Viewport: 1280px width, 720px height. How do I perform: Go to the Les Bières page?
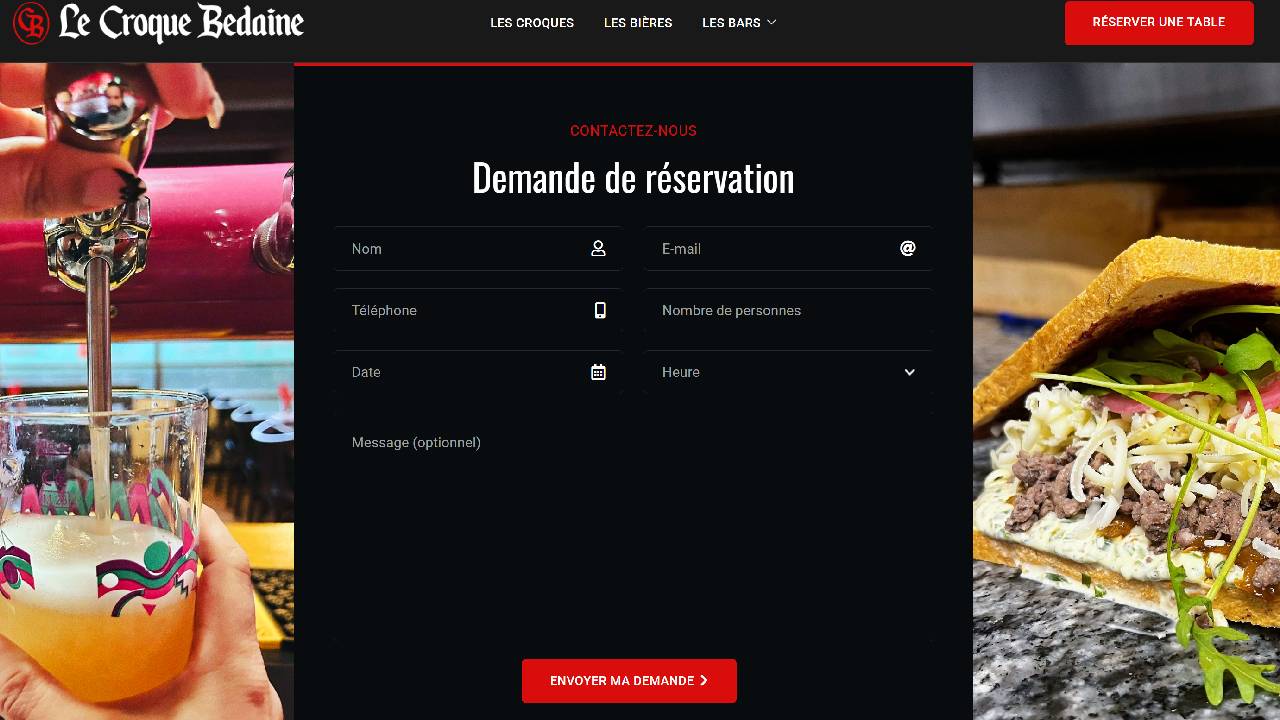[x=638, y=23]
